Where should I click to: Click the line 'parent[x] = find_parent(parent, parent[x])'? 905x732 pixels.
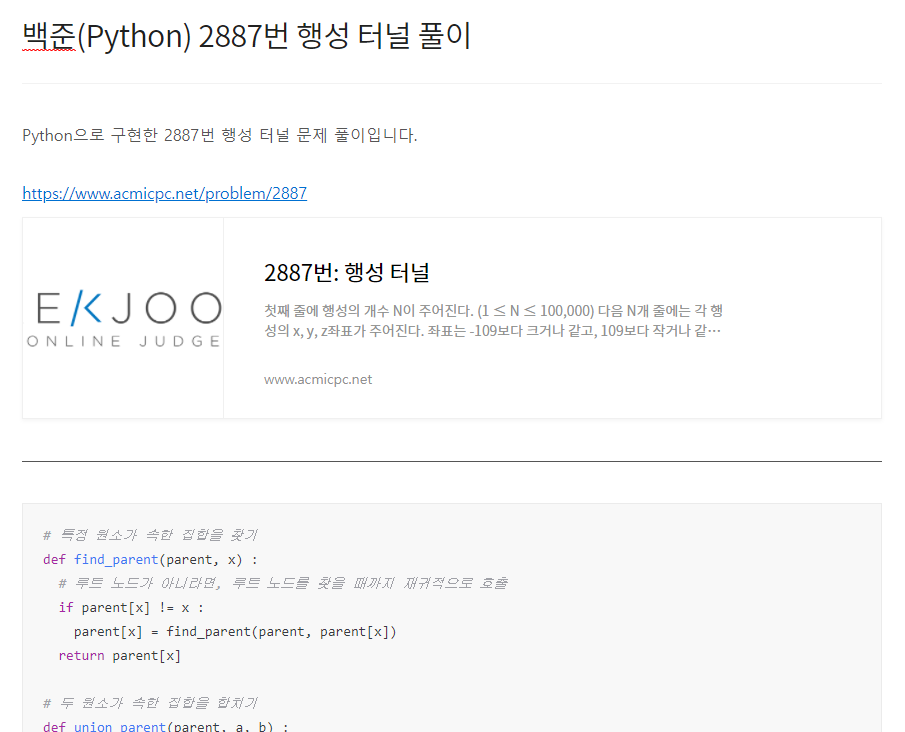pos(235,632)
